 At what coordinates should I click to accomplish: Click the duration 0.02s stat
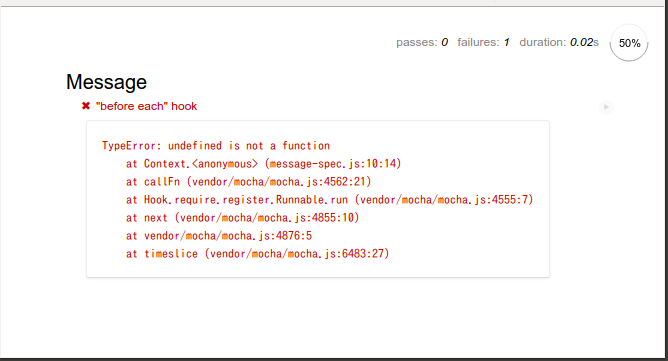coord(559,42)
